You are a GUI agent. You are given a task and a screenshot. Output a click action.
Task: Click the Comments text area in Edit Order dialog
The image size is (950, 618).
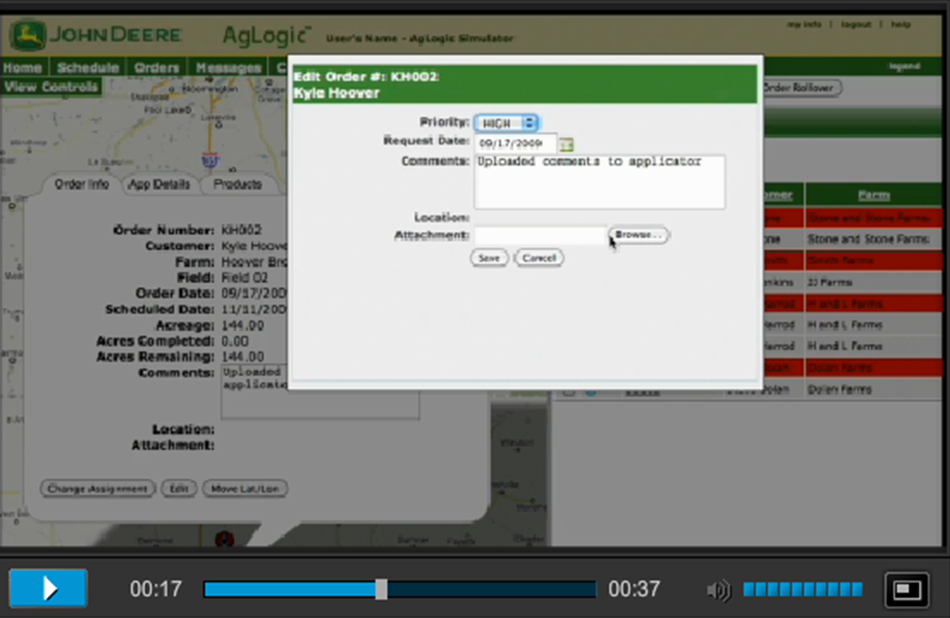click(599, 182)
